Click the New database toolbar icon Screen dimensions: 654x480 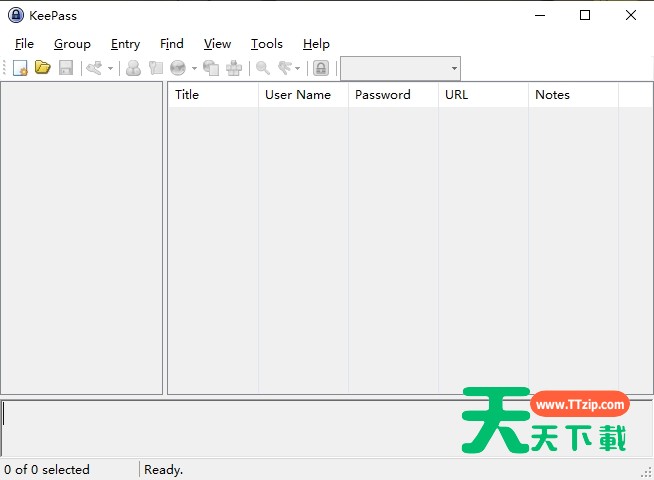20,68
